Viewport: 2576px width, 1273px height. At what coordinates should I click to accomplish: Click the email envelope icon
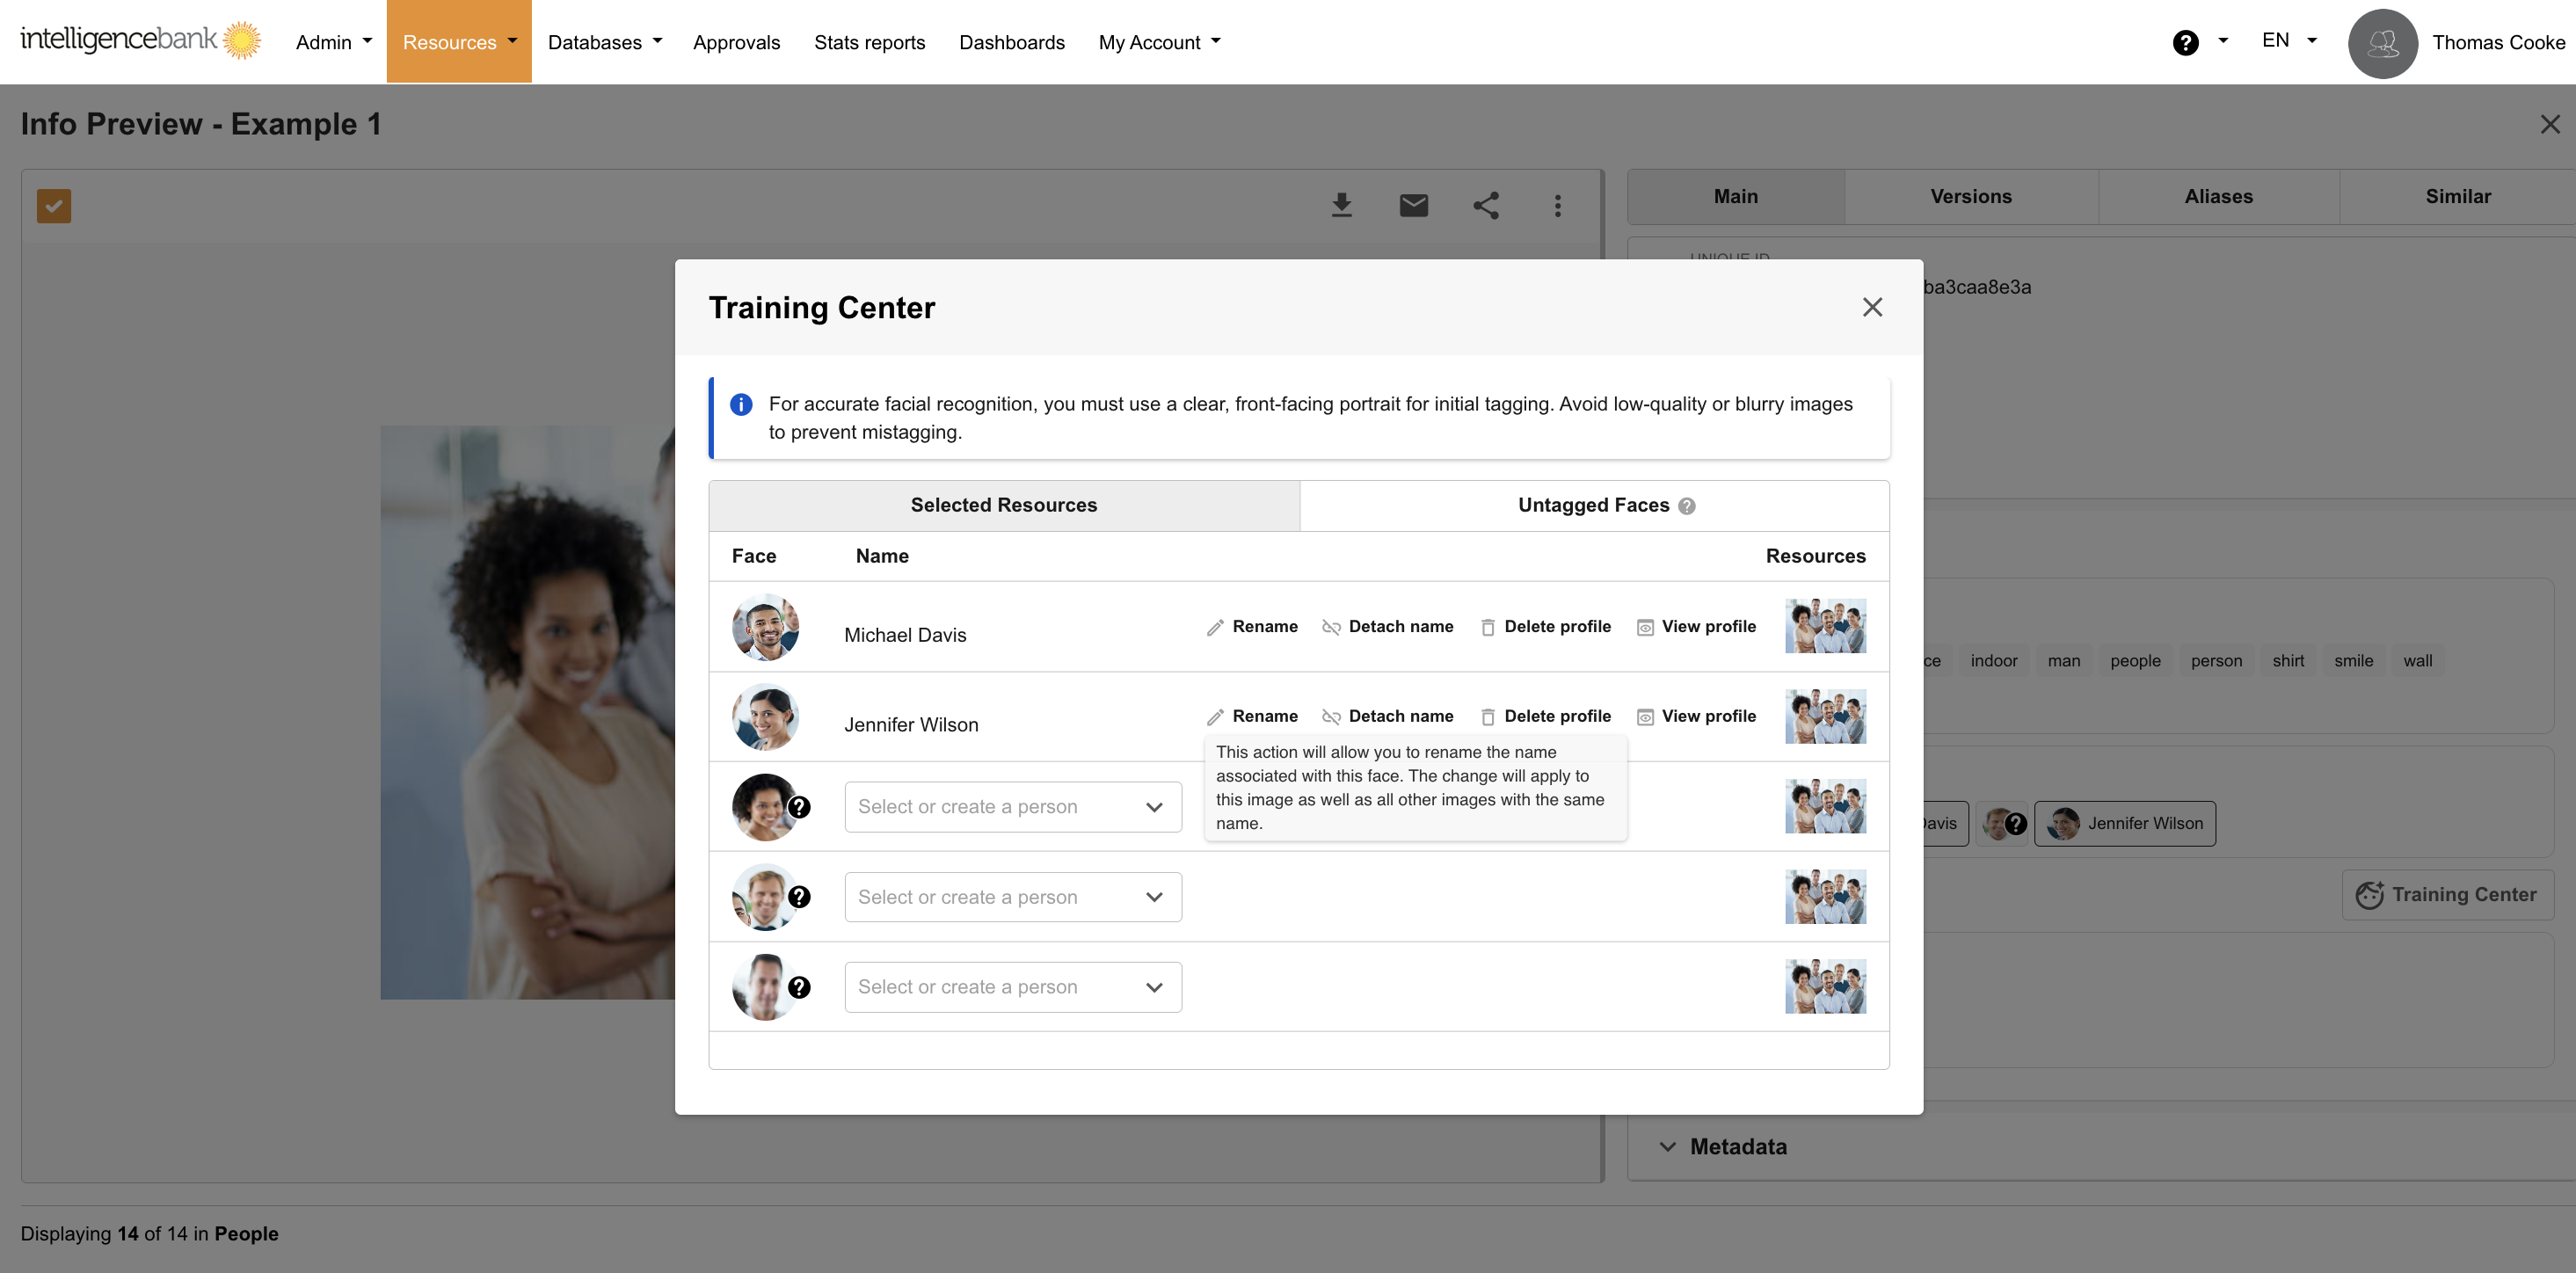1413,206
